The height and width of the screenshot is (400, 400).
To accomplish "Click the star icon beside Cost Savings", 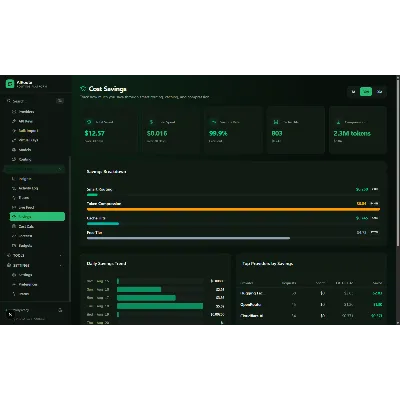I will pyautogui.click(x=83, y=89).
